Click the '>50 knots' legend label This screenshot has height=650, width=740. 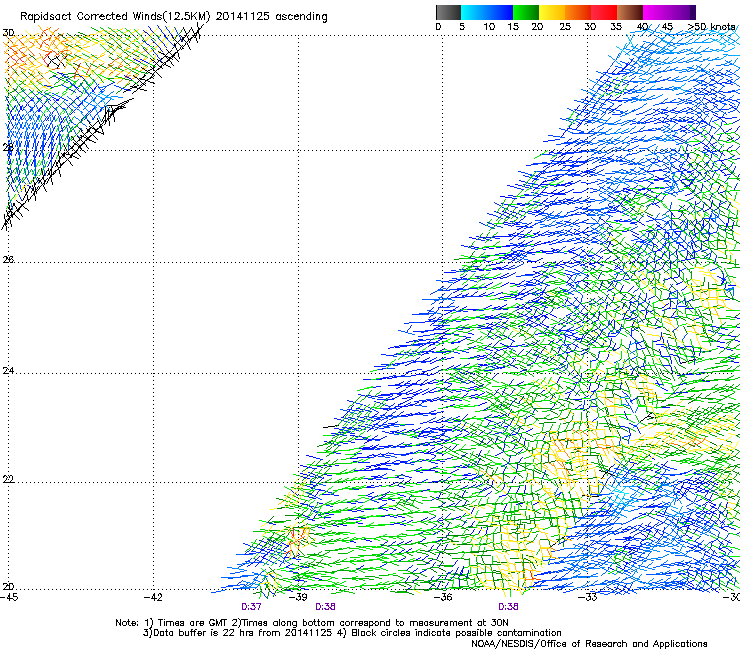click(711, 27)
